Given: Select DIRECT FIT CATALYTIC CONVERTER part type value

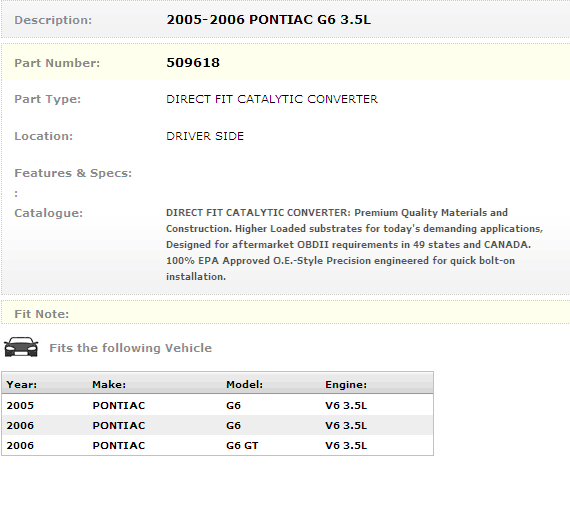Looking at the screenshot, I should point(272,99).
